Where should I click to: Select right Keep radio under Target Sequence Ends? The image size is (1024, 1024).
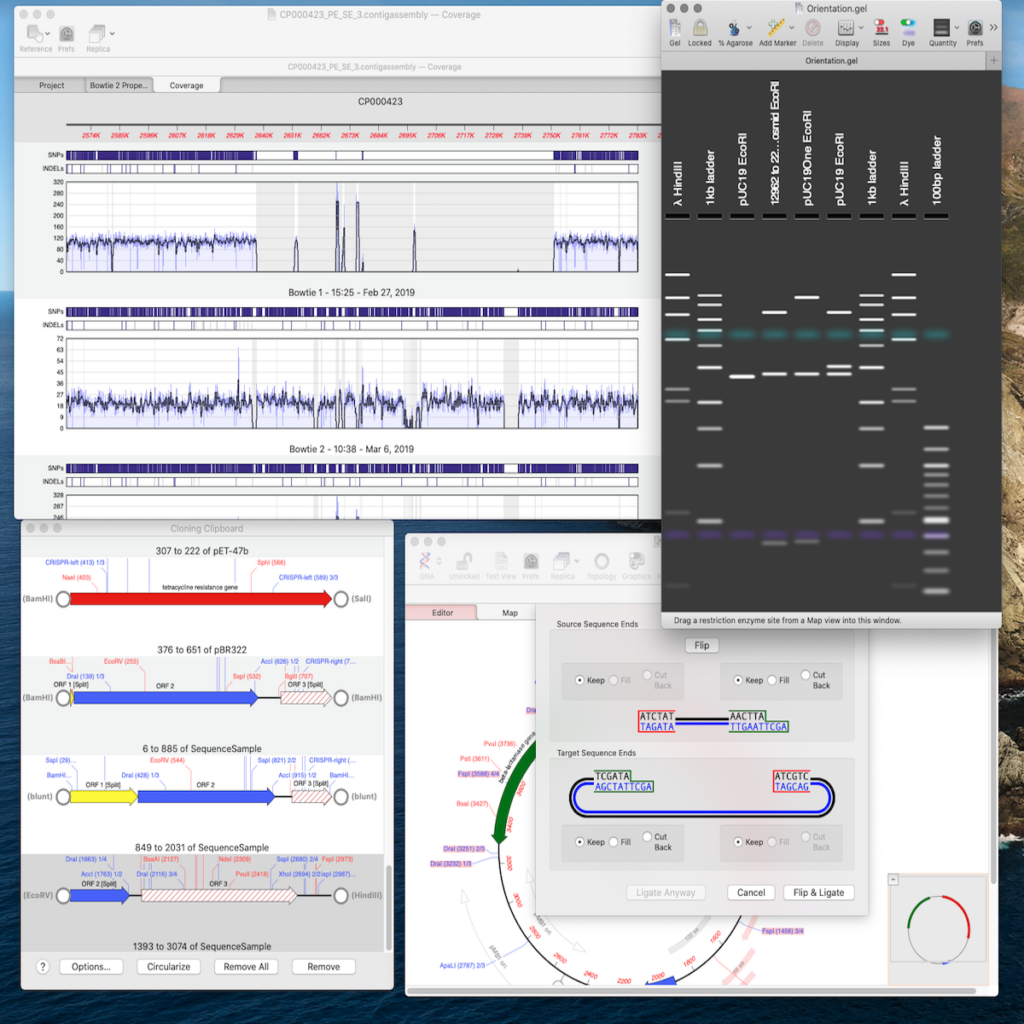(x=737, y=842)
